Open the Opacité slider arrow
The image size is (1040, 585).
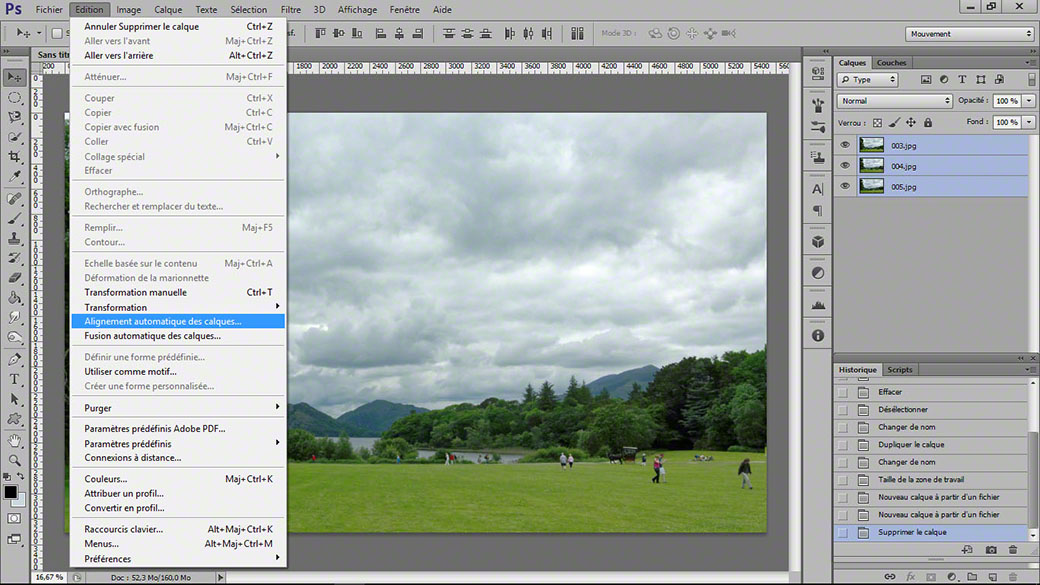pos(1029,101)
